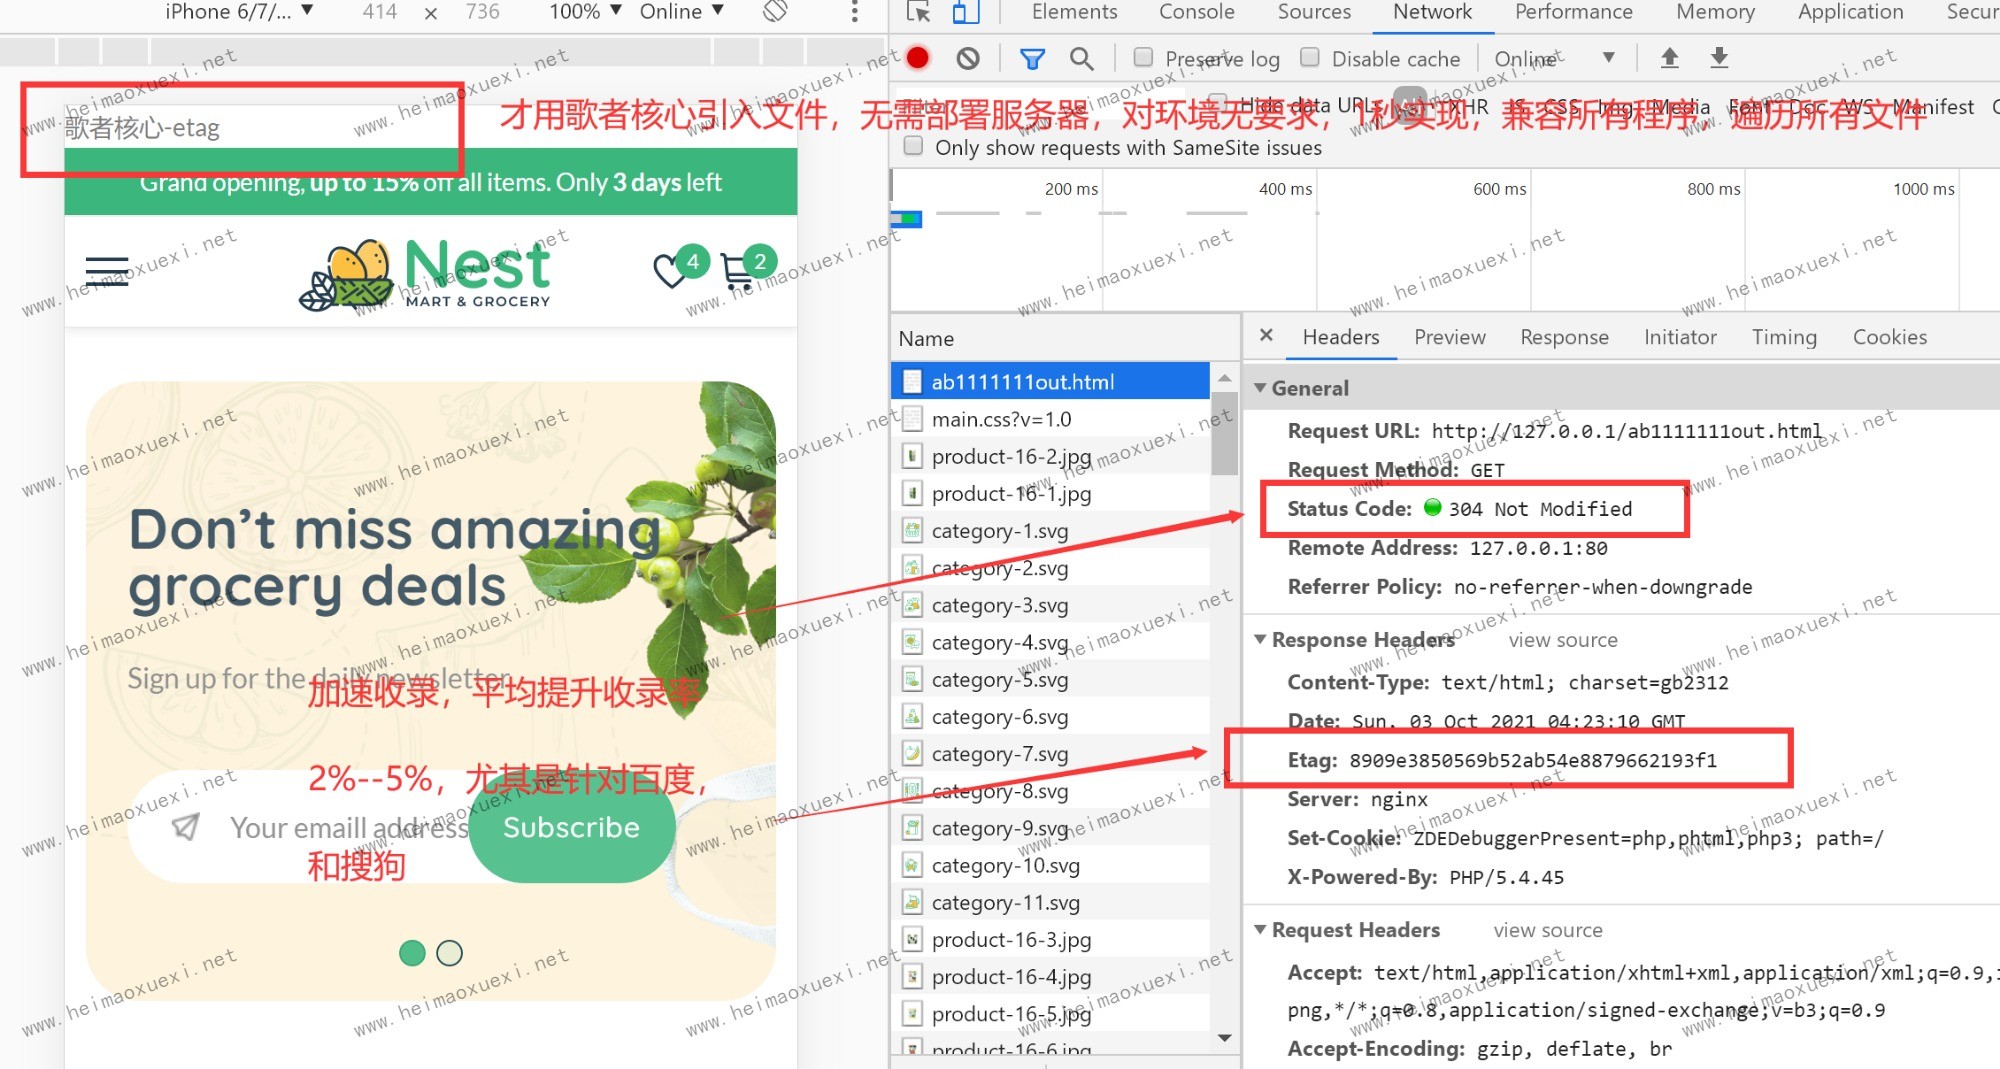Click view source beside Response Headers
Screen dimensions: 2000x1069
coord(1562,640)
